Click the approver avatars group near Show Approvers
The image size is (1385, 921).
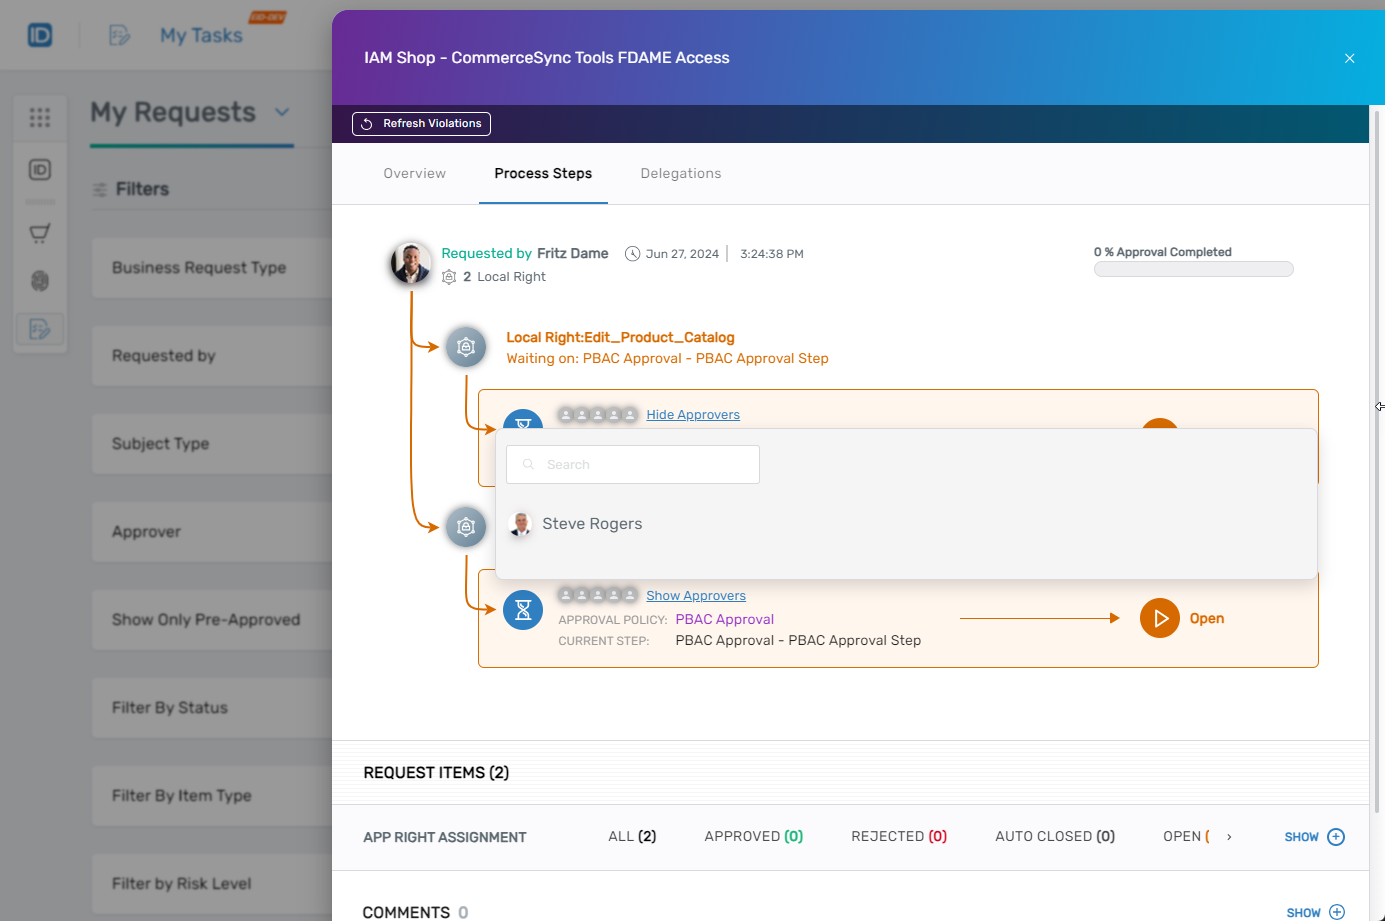point(598,595)
